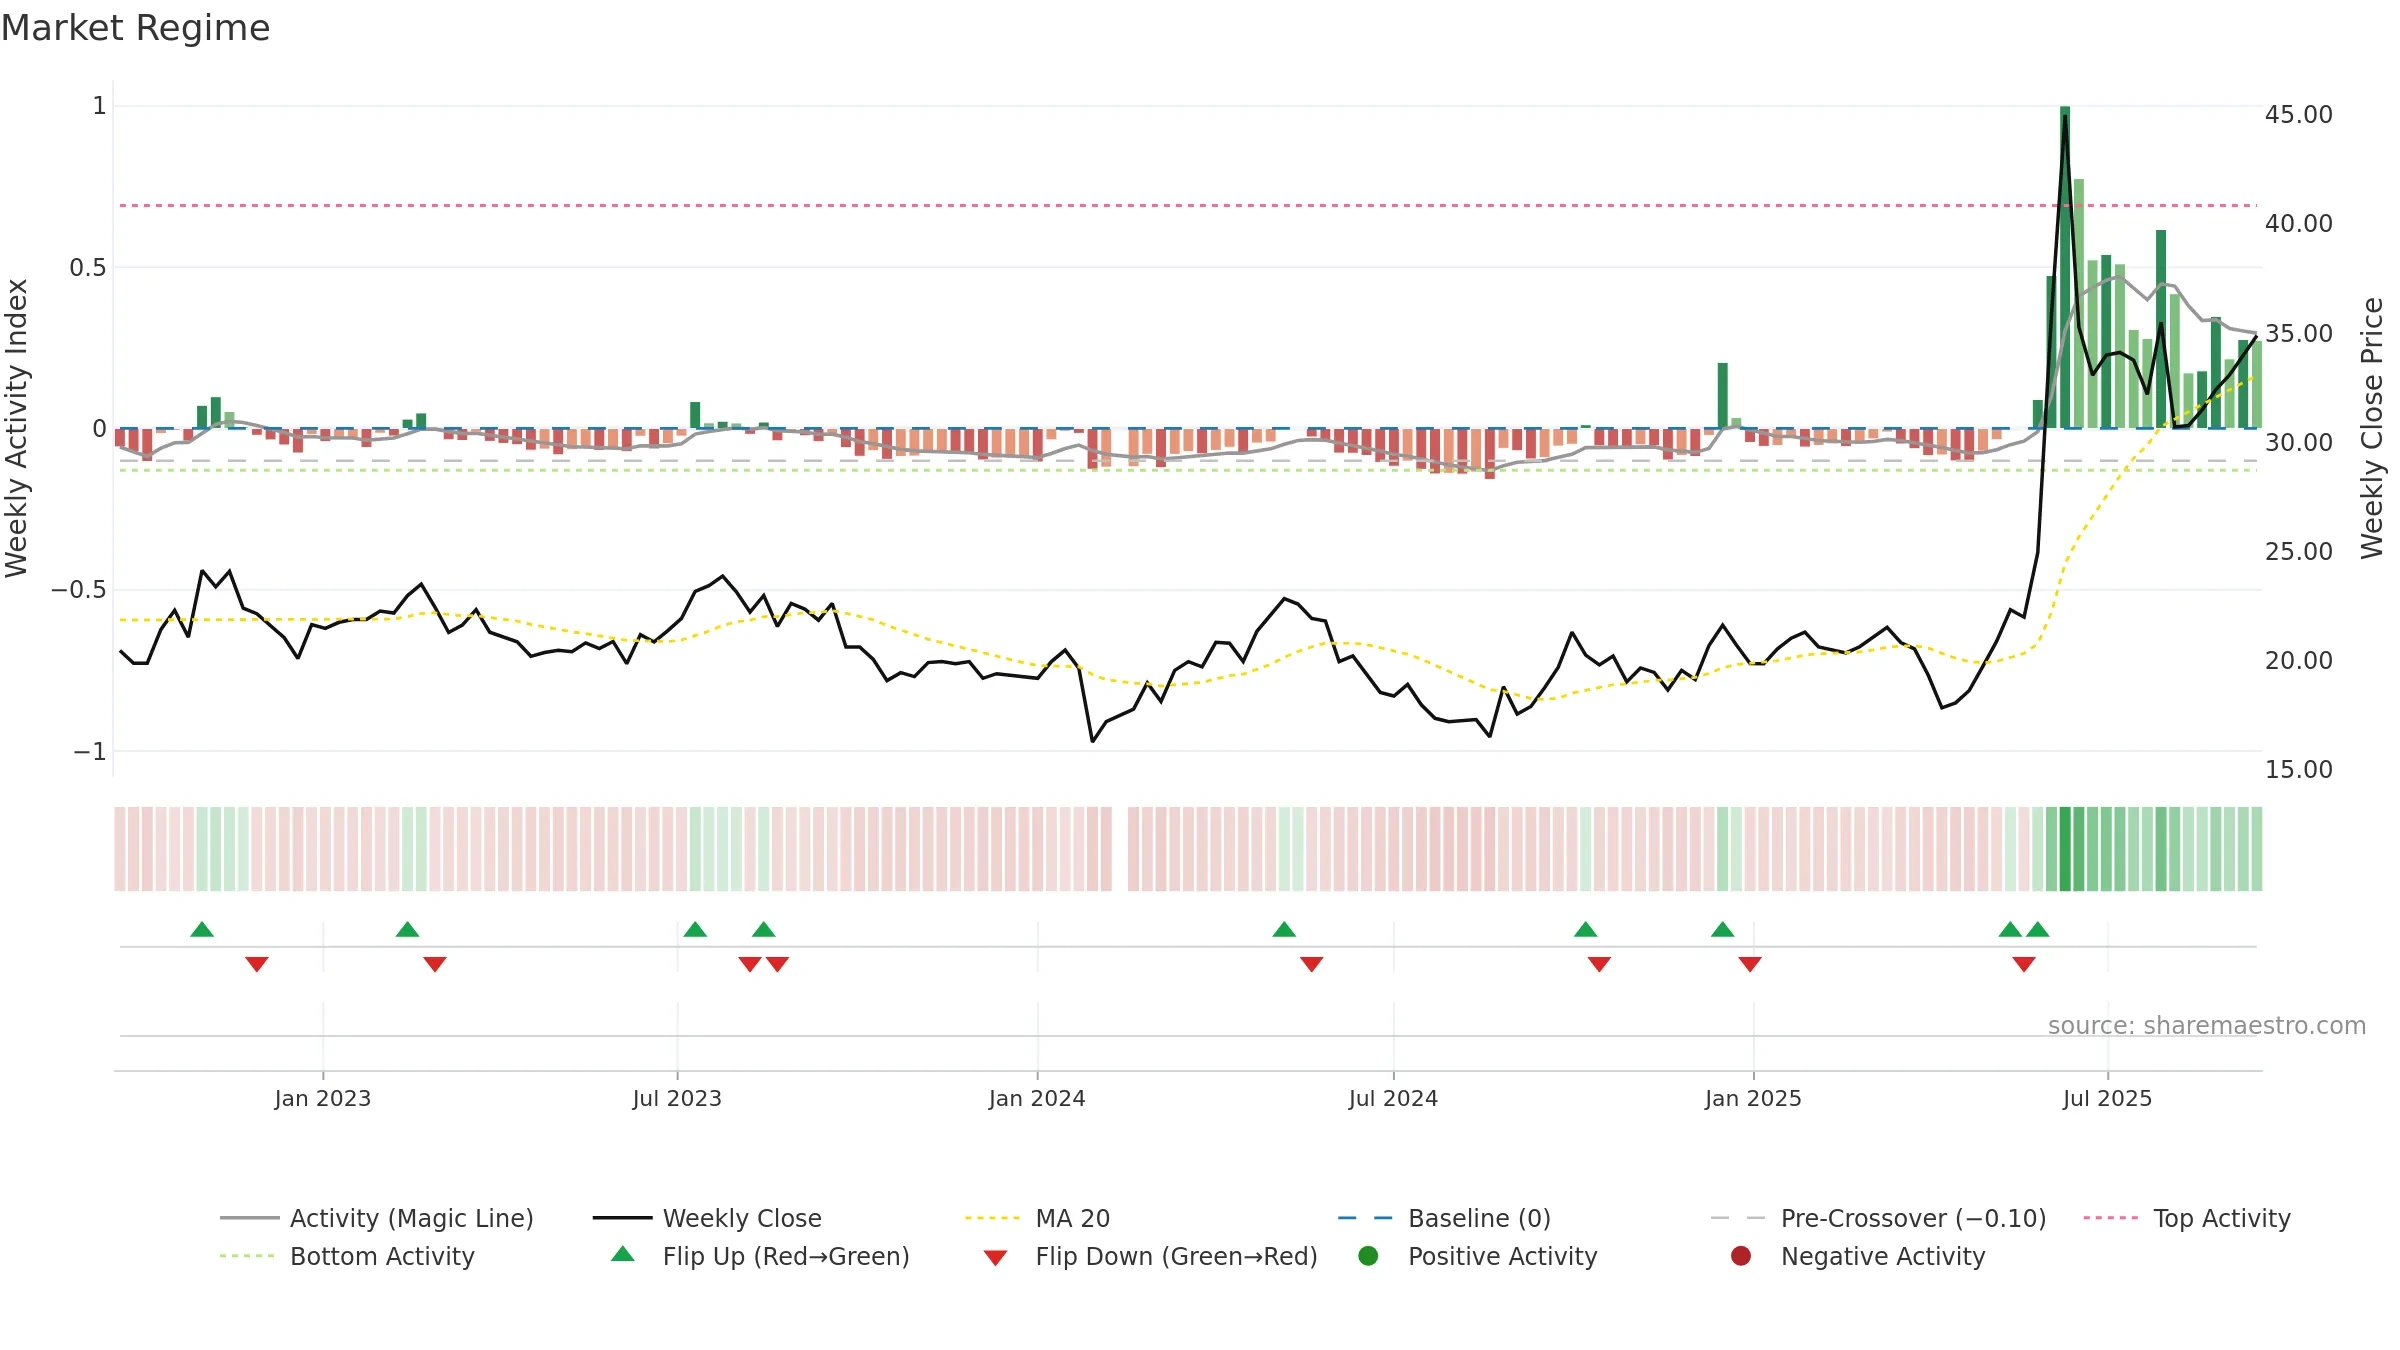Click the Jan 2023 axis label
Viewport: 2400px width, 1350px height.
click(323, 1098)
